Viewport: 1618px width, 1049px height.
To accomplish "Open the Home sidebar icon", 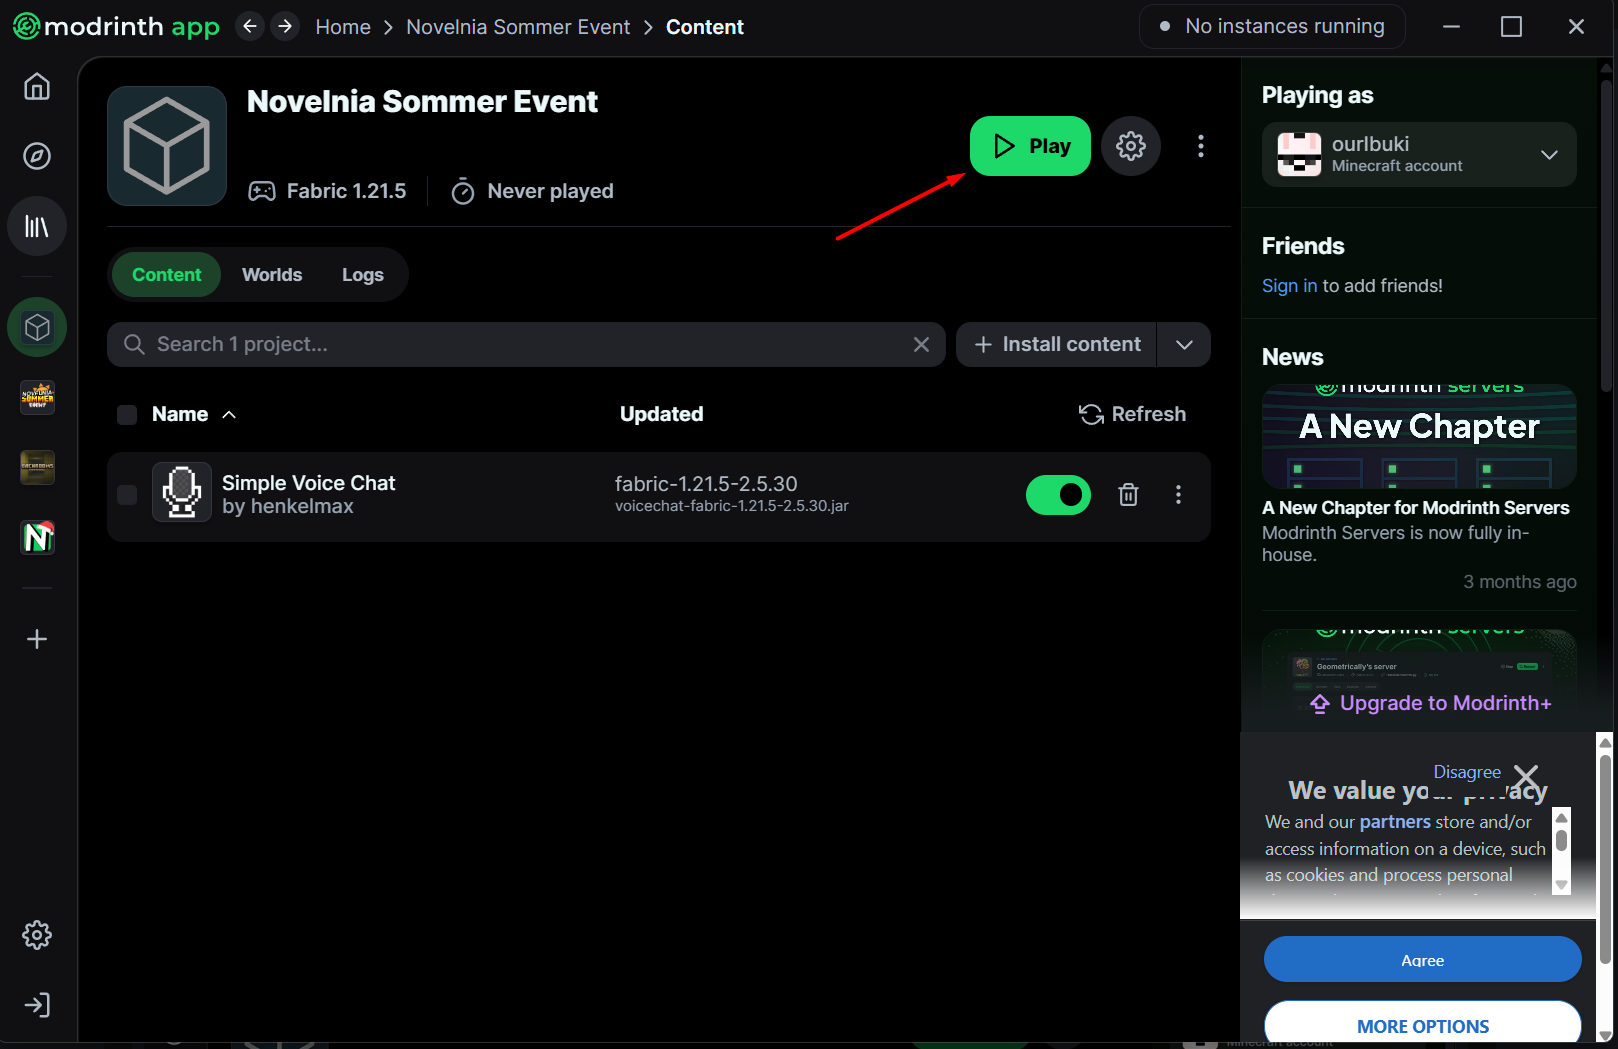I will click(x=37, y=87).
